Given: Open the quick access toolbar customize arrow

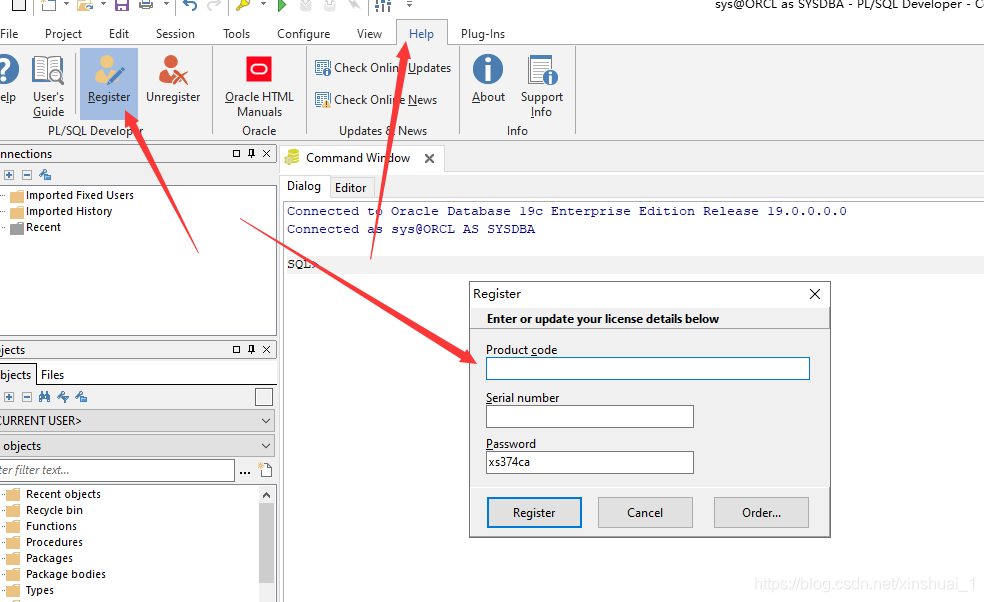Looking at the screenshot, I should click(x=409, y=4).
